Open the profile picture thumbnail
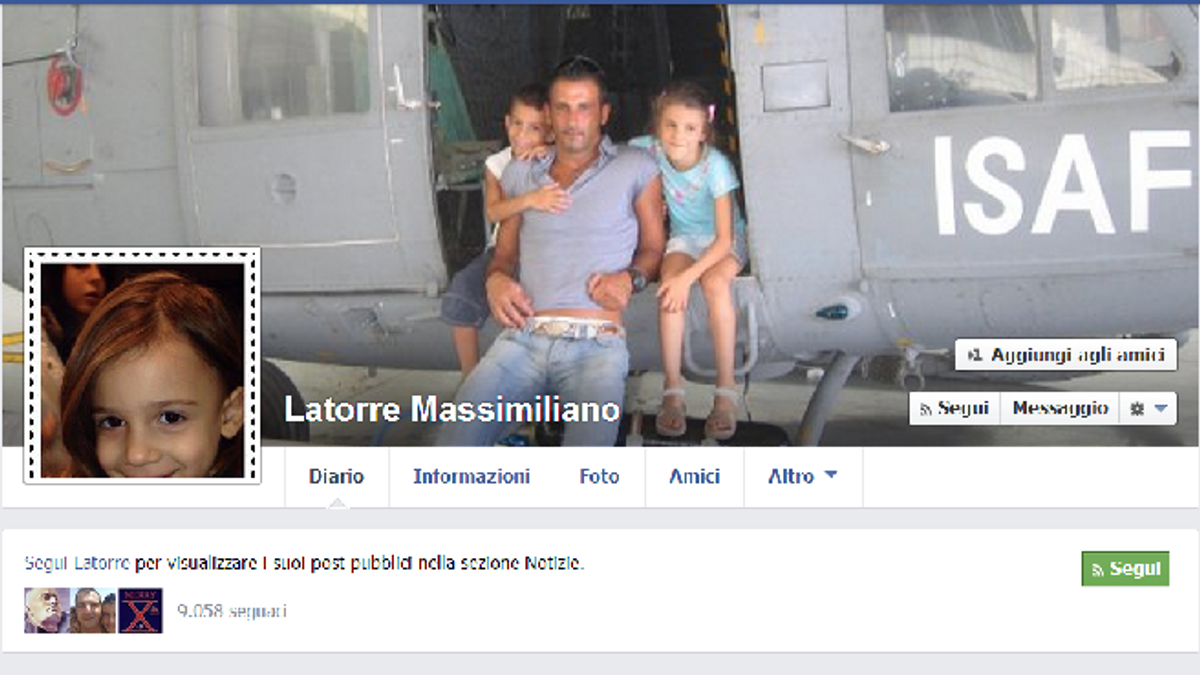This screenshot has height=675, width=1200. click(x=142, y=366)
